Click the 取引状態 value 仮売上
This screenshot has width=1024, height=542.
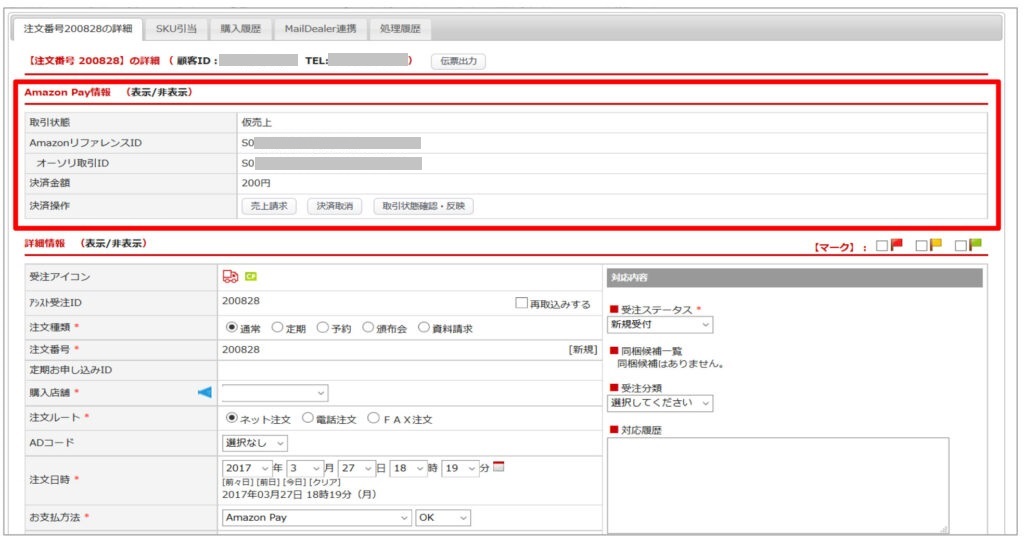click(x=257, y=122)
